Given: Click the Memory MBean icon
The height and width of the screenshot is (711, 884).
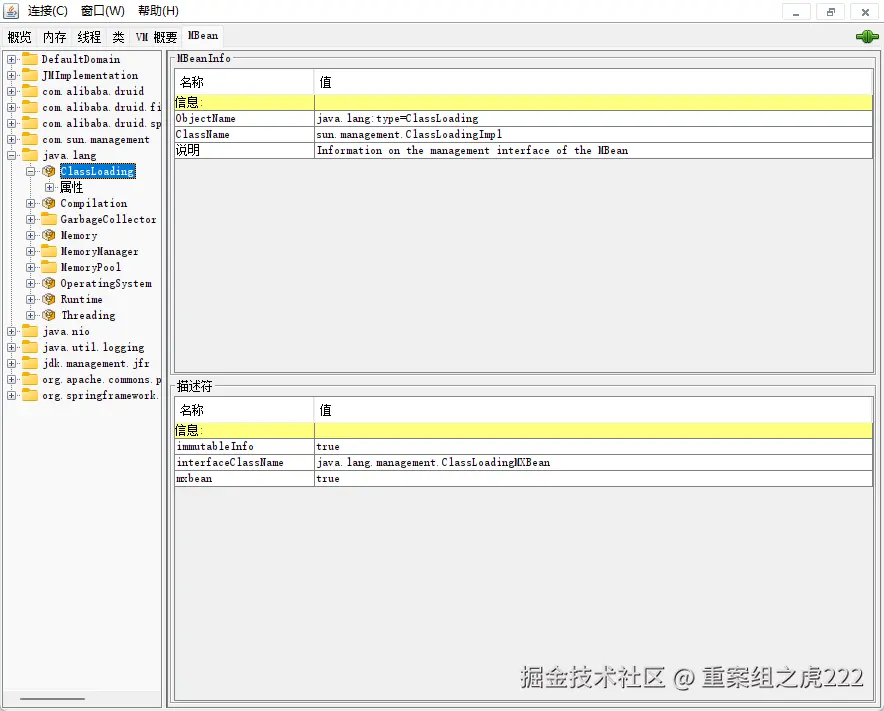Looking at the screenshot, I should (49, 235).
